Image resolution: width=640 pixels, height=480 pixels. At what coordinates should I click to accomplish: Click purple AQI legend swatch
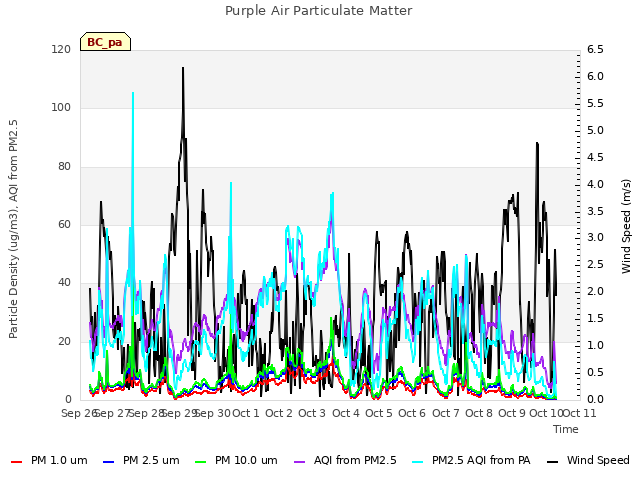(299, 462)
